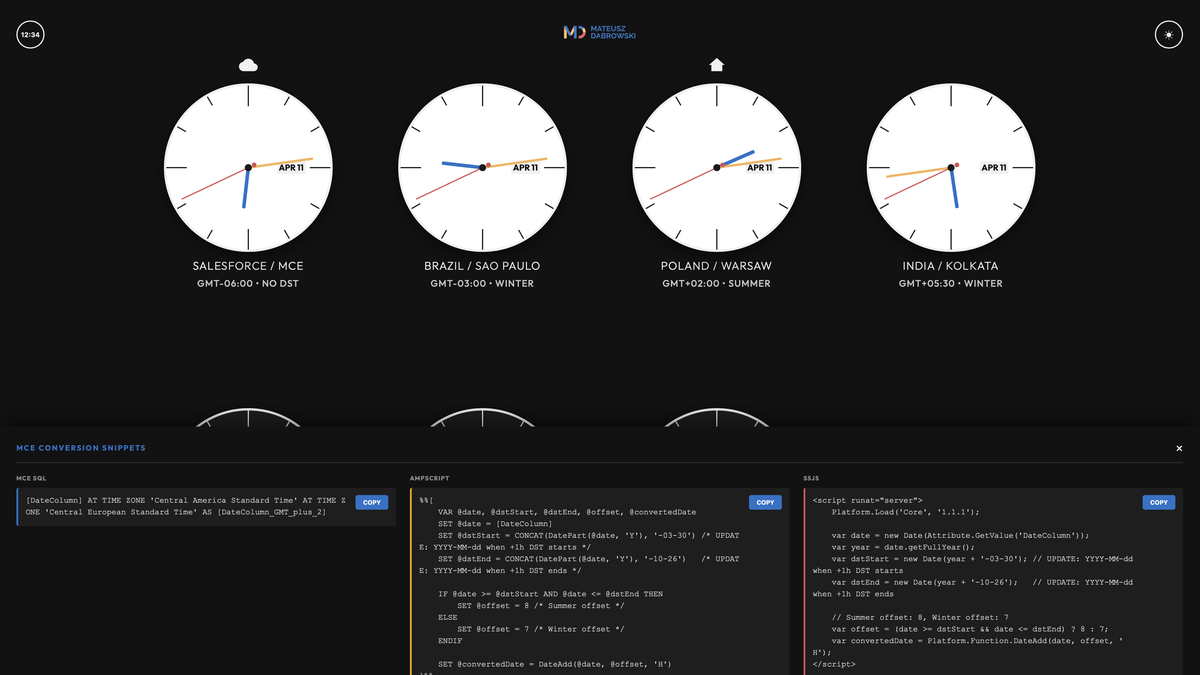Viewport: 1200px width, 675px height.
Task: Click the INDIA / KOLKATA label
Action: 950,266
